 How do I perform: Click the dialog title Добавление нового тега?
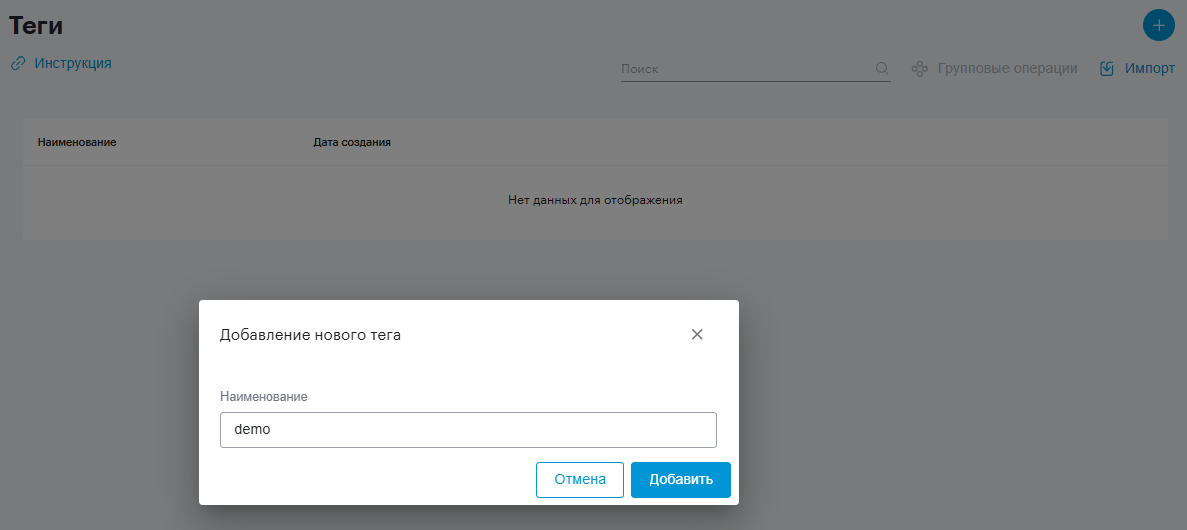coord(310,335)
